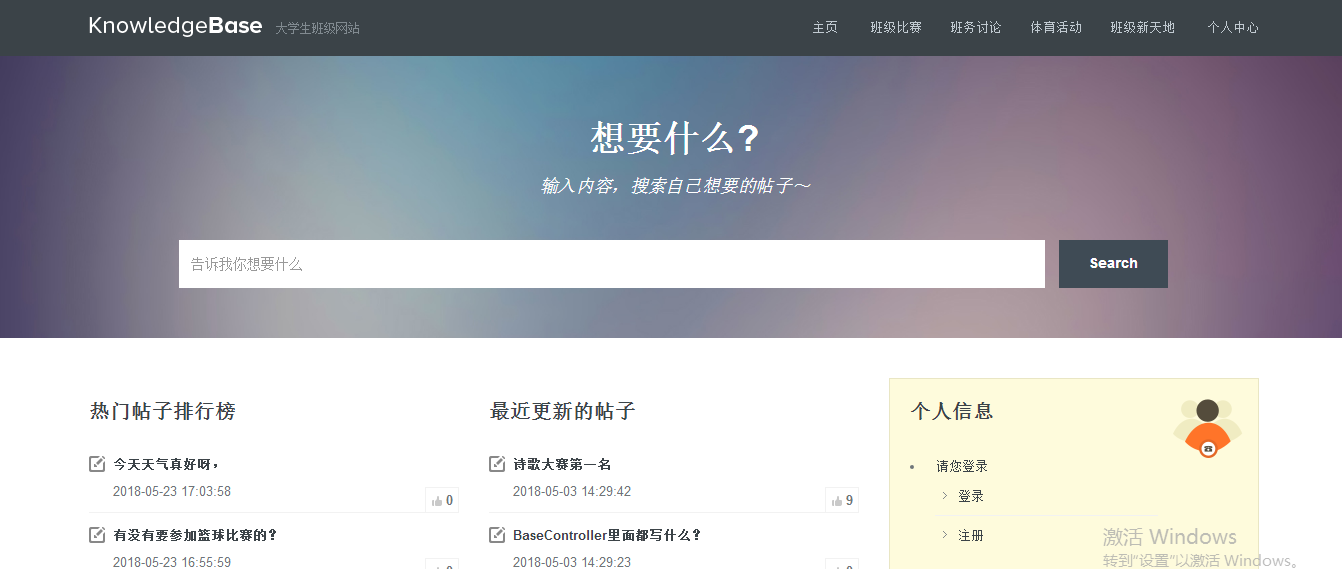Image resolution: width=1342 pixels, height=569 pixels.
Task: Open the 班级比赛 navigation item
Action: (x=896, y=28)
